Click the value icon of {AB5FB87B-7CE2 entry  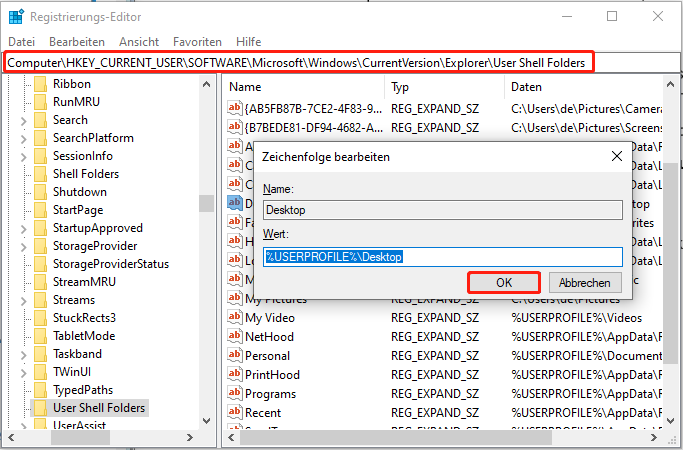point(235,108)
